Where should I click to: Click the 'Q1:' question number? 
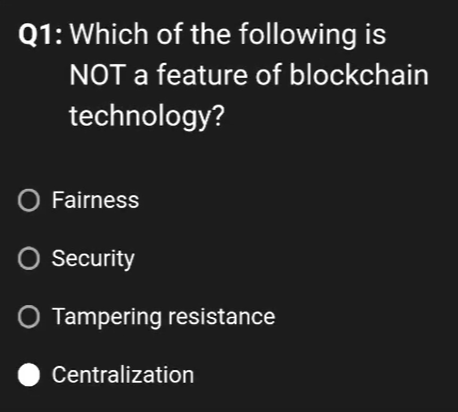pyautogui.click(x=40, y=34)
